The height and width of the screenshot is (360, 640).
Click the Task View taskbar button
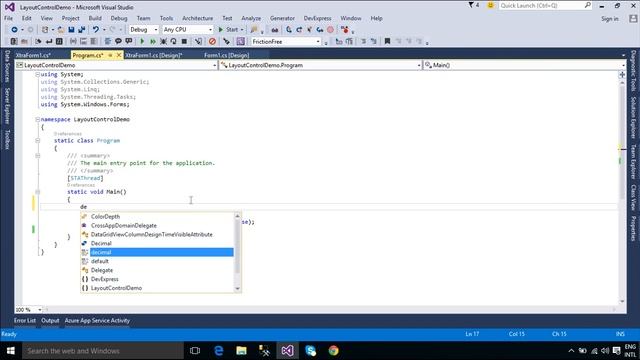195,351
